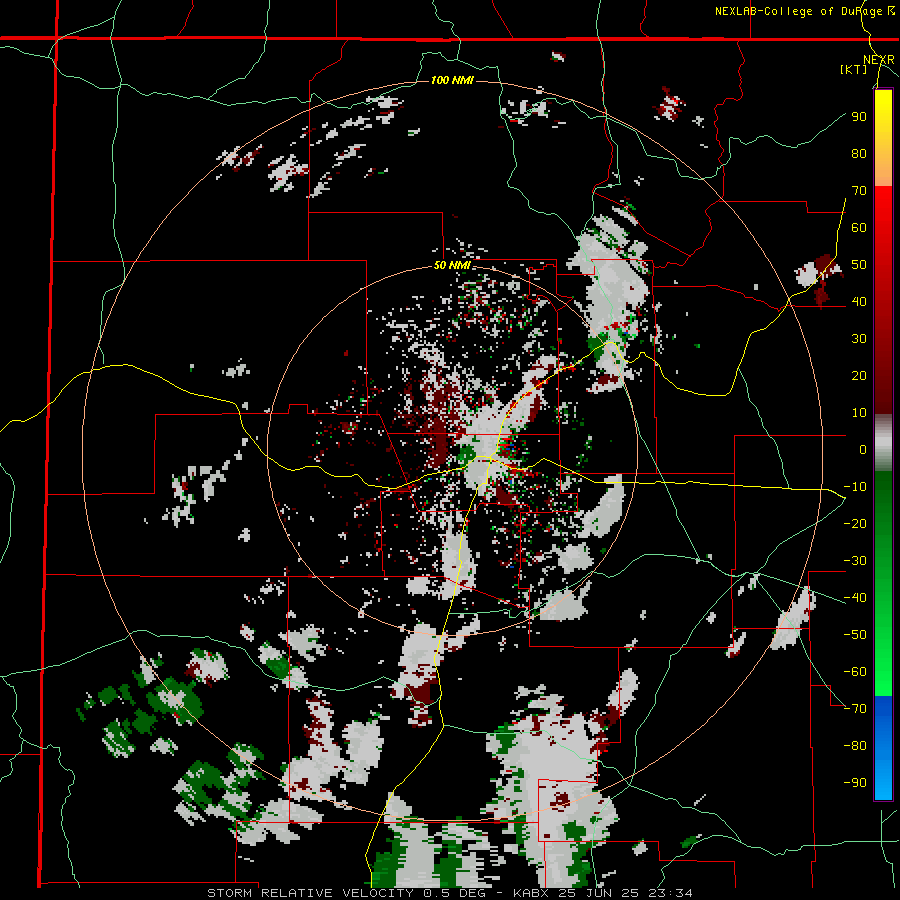Screen dimensions: 900x900
Task: Click the -10 value on the velocity scale
Action: pyautogui.click(x=855, y=487)
